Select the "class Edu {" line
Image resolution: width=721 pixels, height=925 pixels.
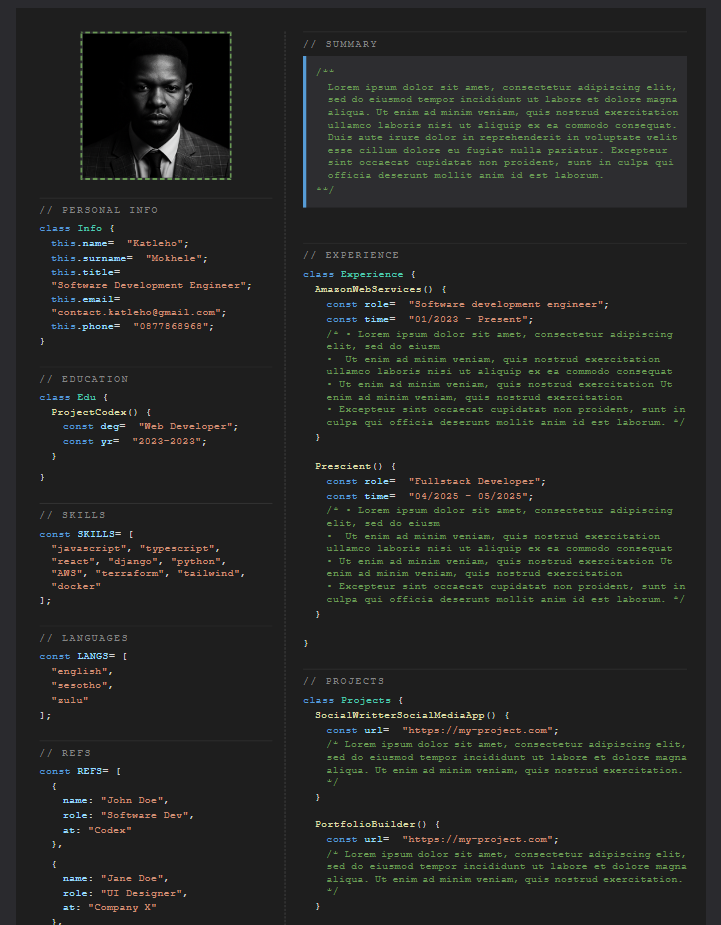click(x=74, y=397)
